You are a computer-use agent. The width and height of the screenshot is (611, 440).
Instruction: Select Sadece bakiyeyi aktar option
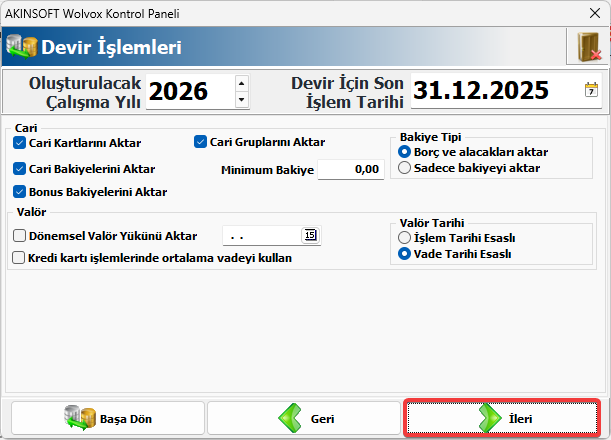(404, 168)
